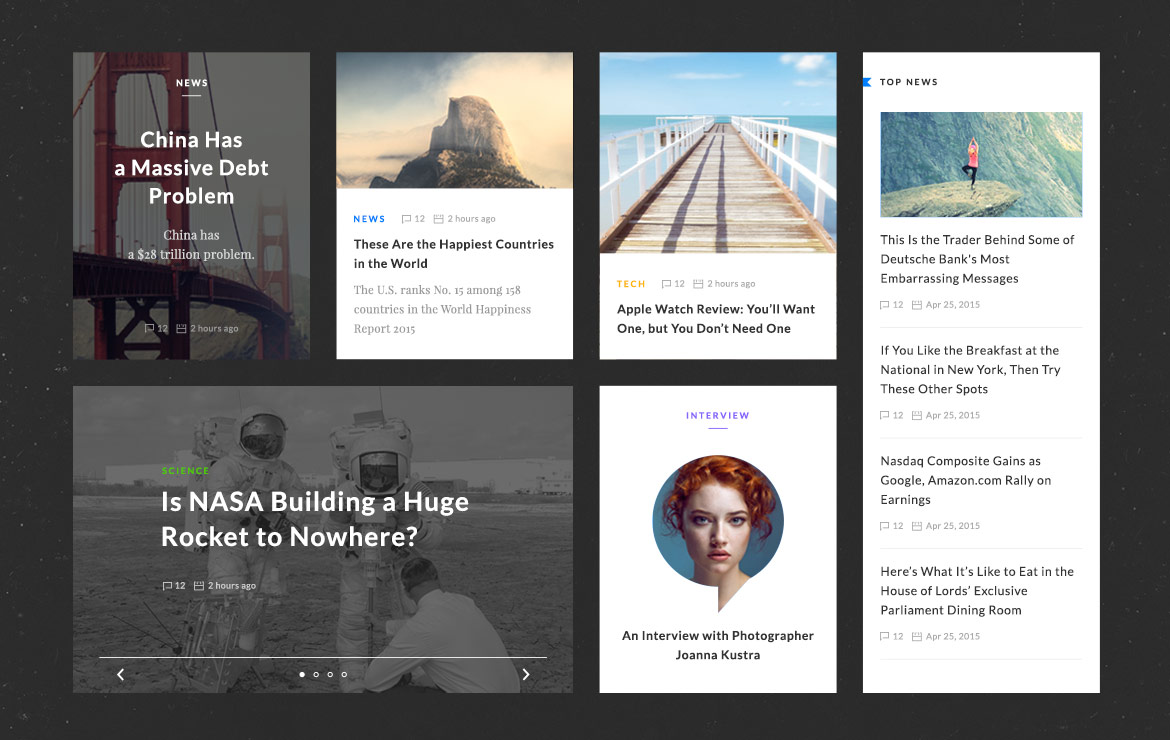Viewport: 1170px width, 740px height.
Task: Click the calendar icon on the Happiest Countries card
Action: point(439,219)
